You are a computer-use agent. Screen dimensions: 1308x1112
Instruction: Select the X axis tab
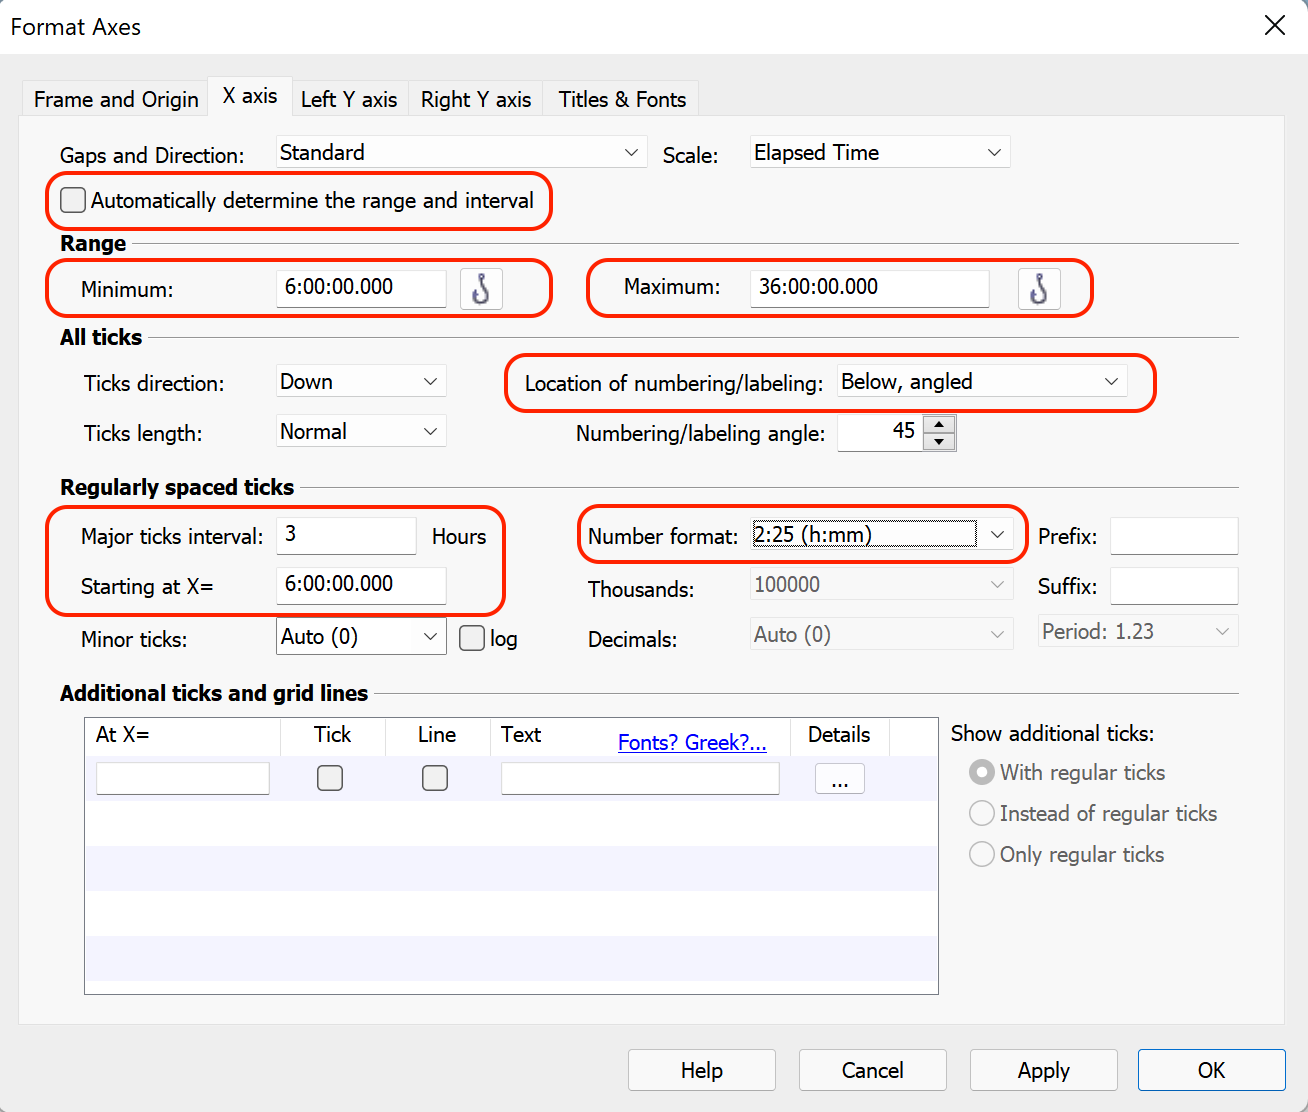click(250, 96)
